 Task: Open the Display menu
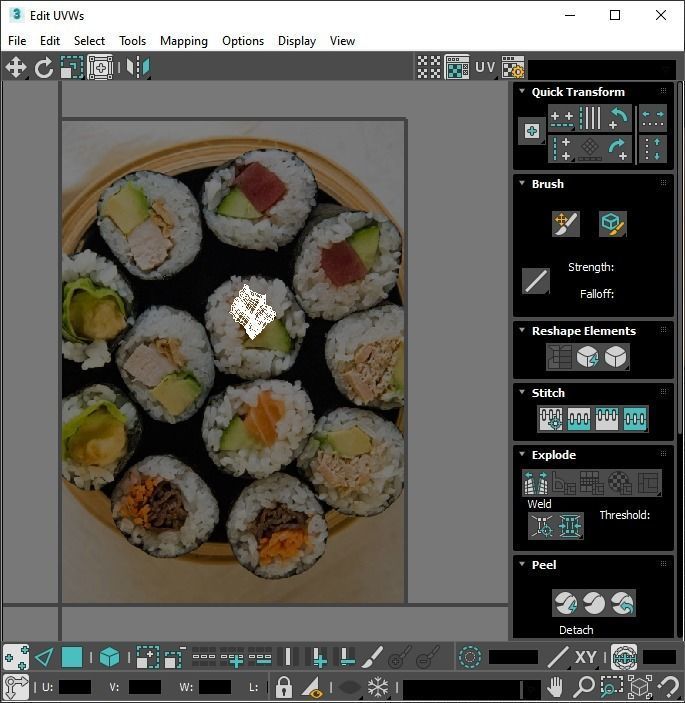point(297,41)
